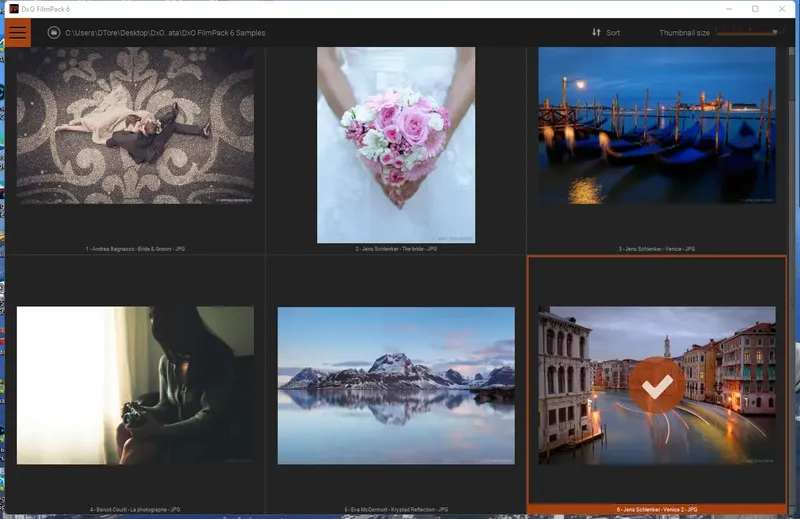Viewport: 800px width, 519px height.
Task: Select The bride bouquet thumbnail
Action: [396, 145]
